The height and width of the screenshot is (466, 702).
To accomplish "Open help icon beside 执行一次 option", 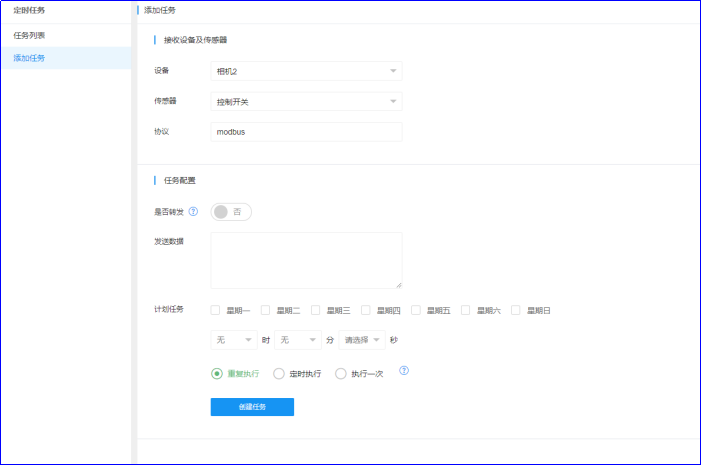I will [404, 371].
